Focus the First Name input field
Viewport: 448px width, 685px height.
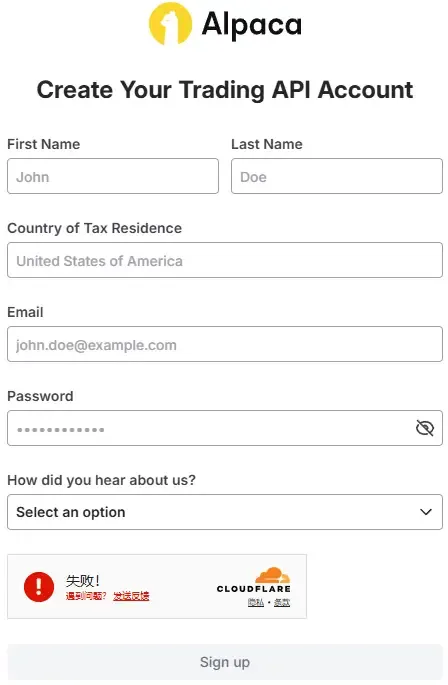point(113,176)
